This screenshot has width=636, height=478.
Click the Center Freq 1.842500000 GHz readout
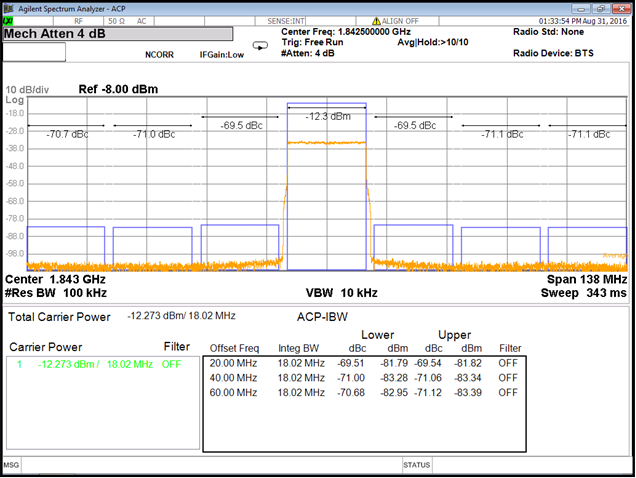pos(344,31)
